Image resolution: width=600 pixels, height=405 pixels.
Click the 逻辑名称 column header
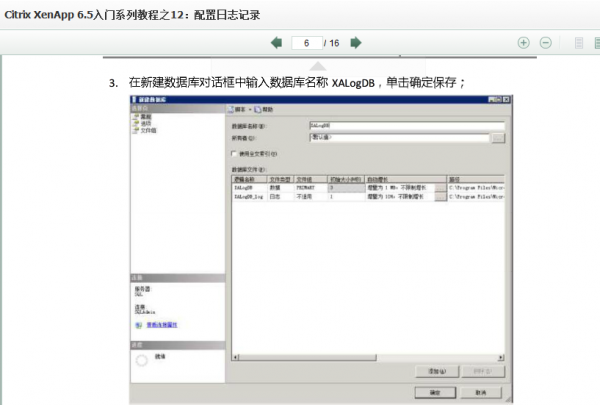pos(249,179)
